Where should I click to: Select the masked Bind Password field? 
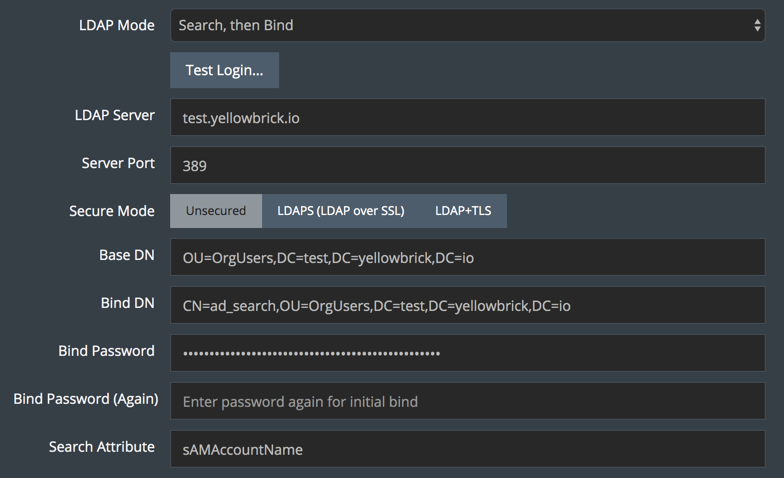467,353
